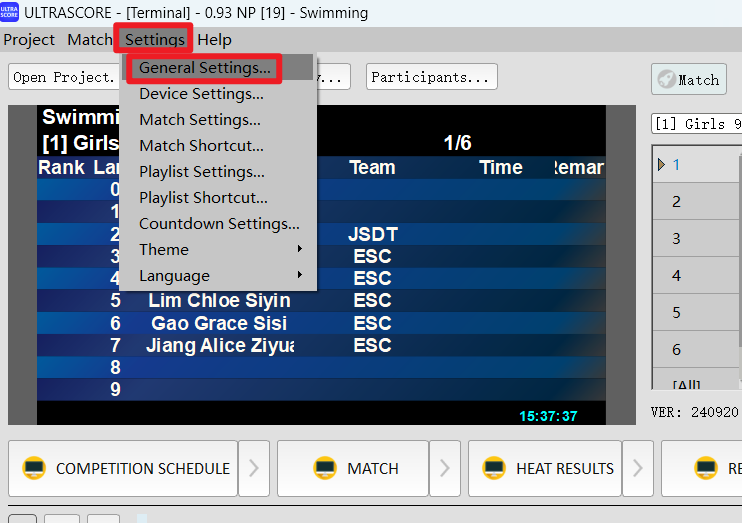742x523 pixels.
Task: Open the Project menu
Action: (29, 40)
